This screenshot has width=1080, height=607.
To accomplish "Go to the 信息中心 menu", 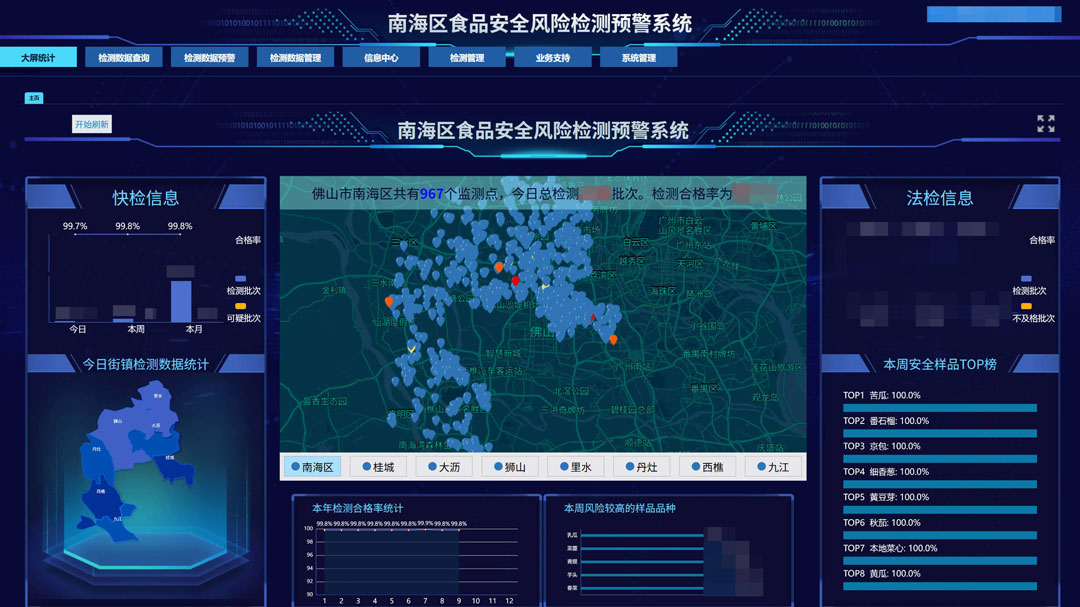I will (x=381, y=58).
